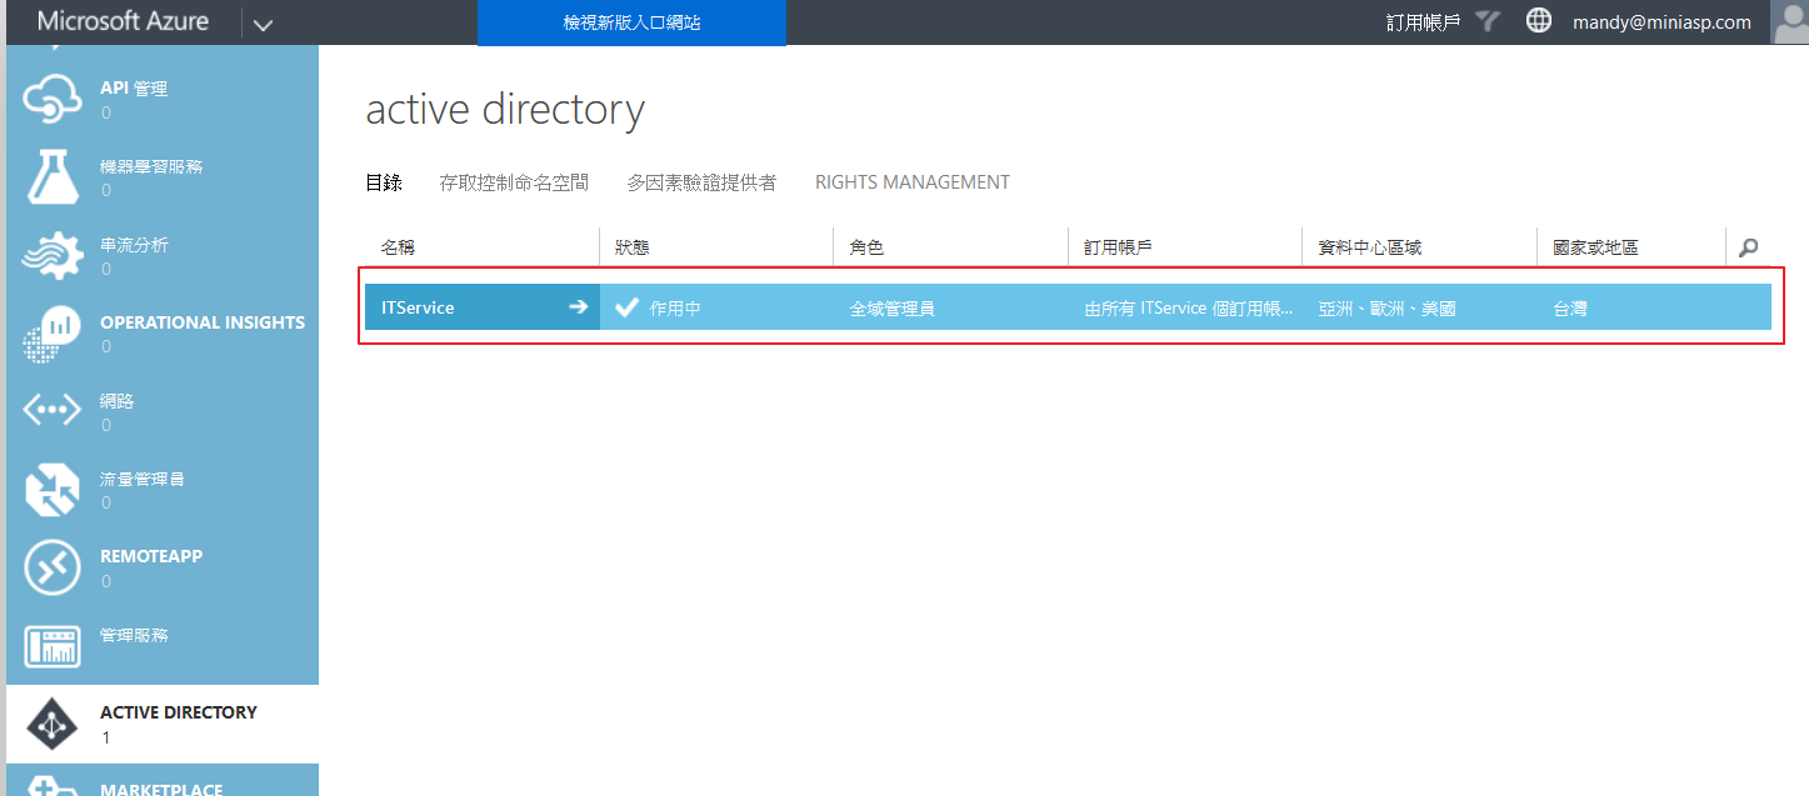Screen dimensions: 1809x796
Task: Sort by the 國家或地區 column header
Action: (x=1595, y=247)
